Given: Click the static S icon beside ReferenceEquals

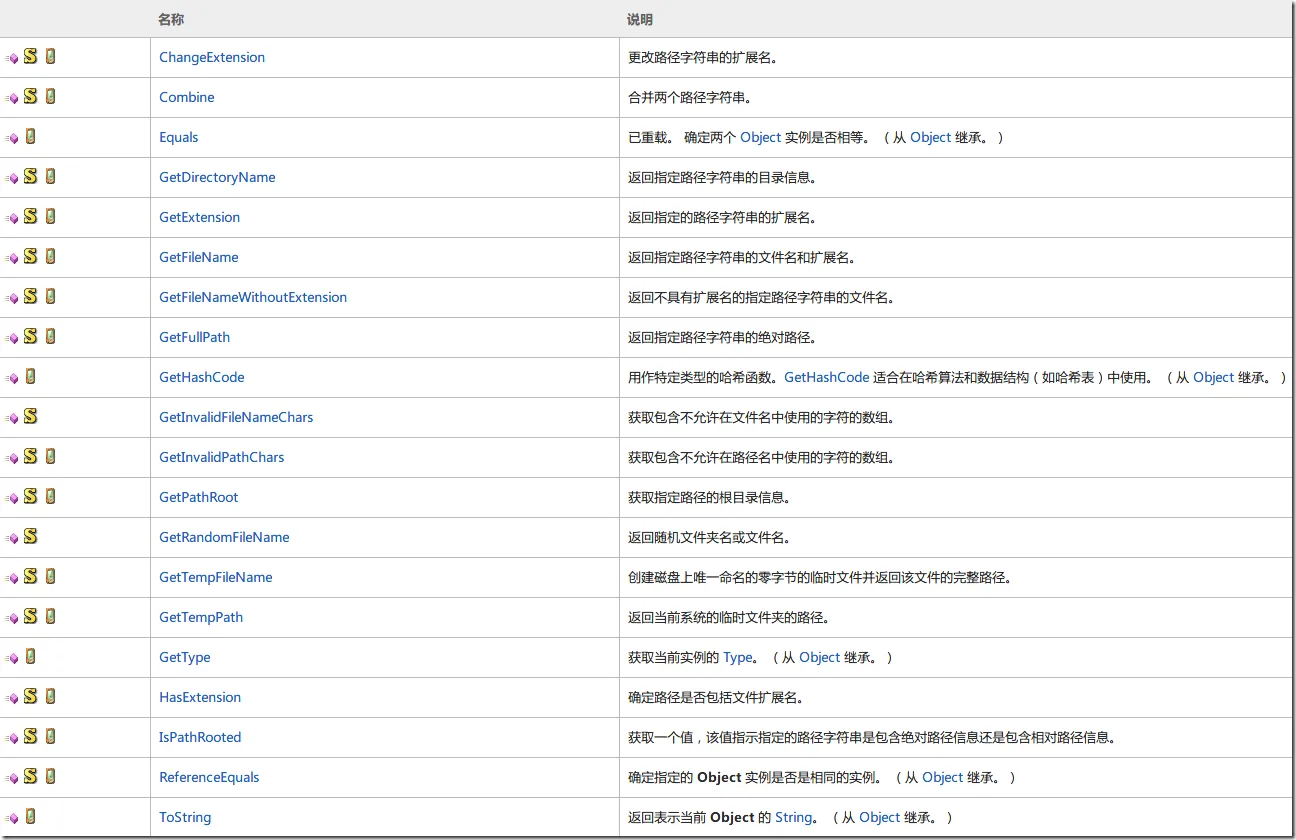Looking at the screenshot, I should pos(31,777).
